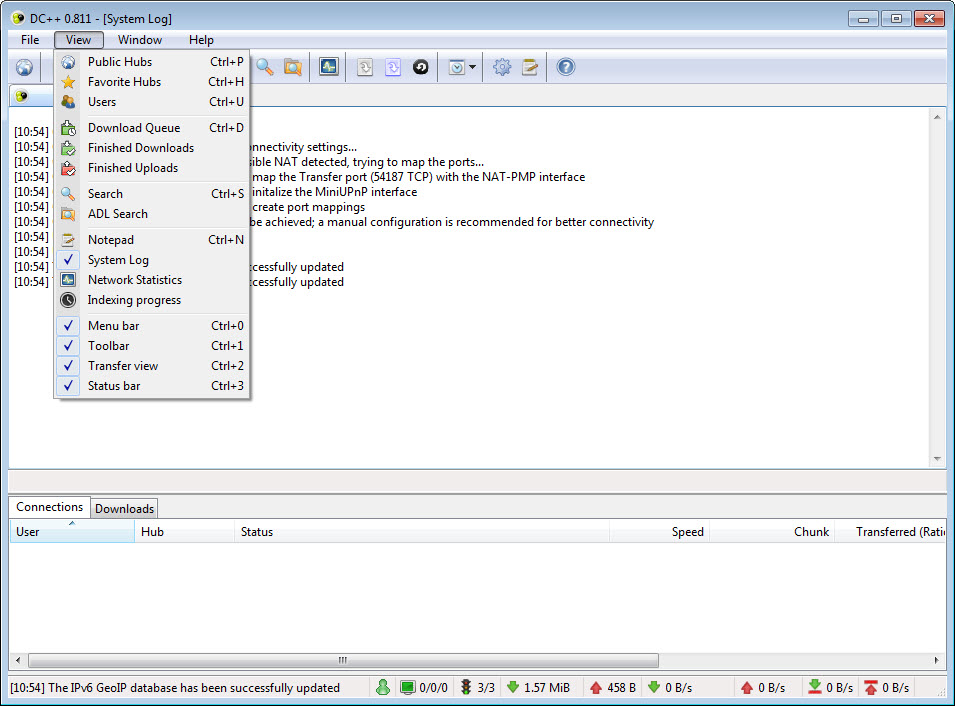Click the Public Hubs globe toolbar icon
The width and height of the screenshot is (955, 706).
pyautogui.click(x=24, y=67)
